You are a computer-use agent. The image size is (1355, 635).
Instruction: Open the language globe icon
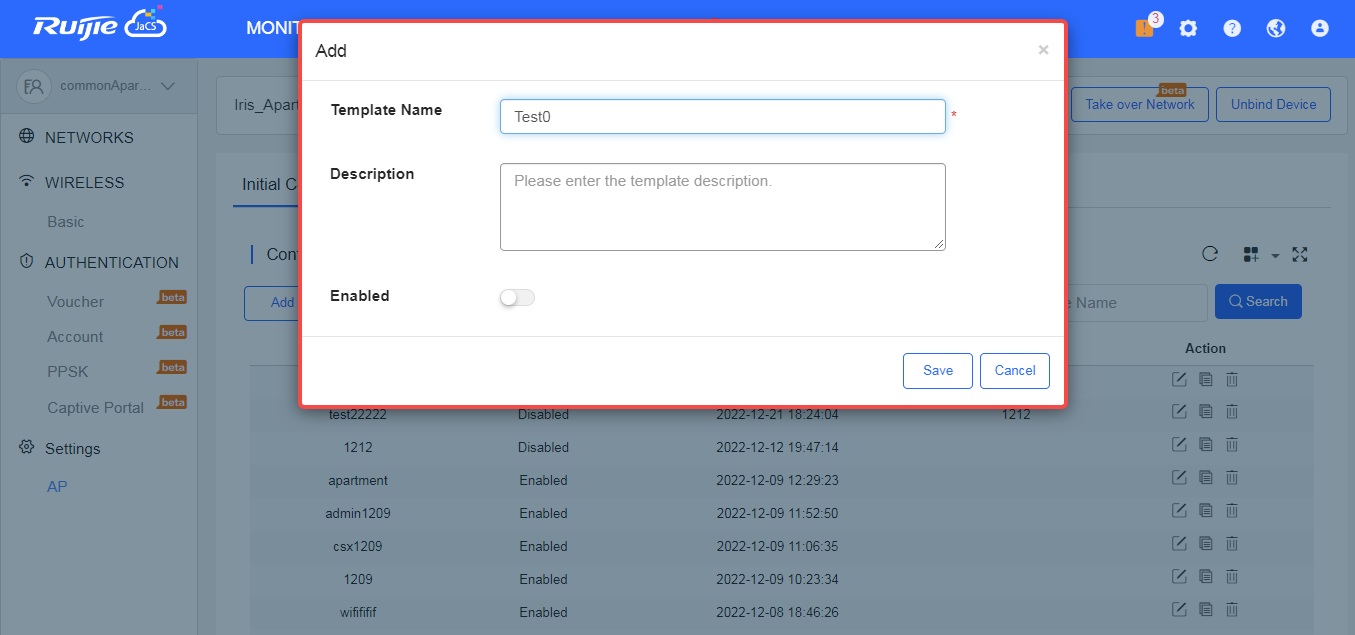tap(1276, 28)
